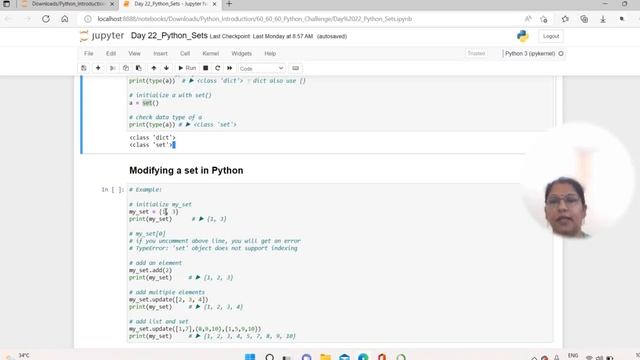Select the In [ ]: cell prompt
This screenshot has width=640, height=360.
pos(113,189)
